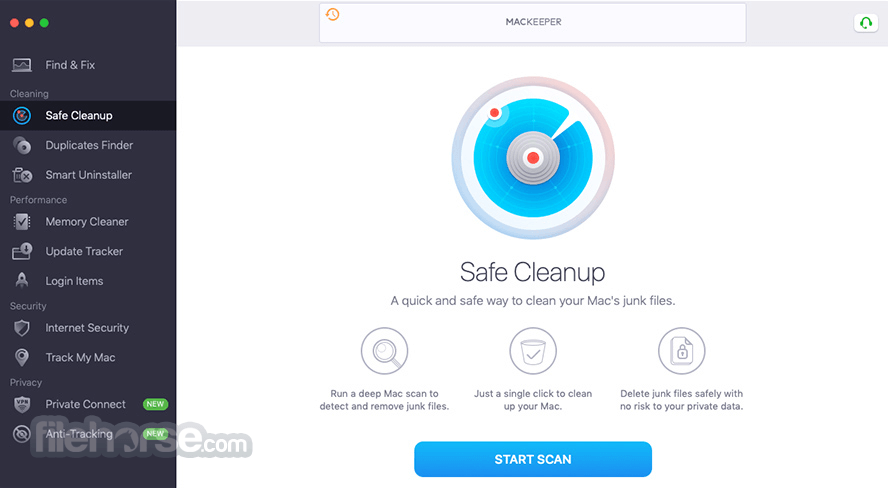
Task: Open Internet Security shield icon
Action: point(22,328)
